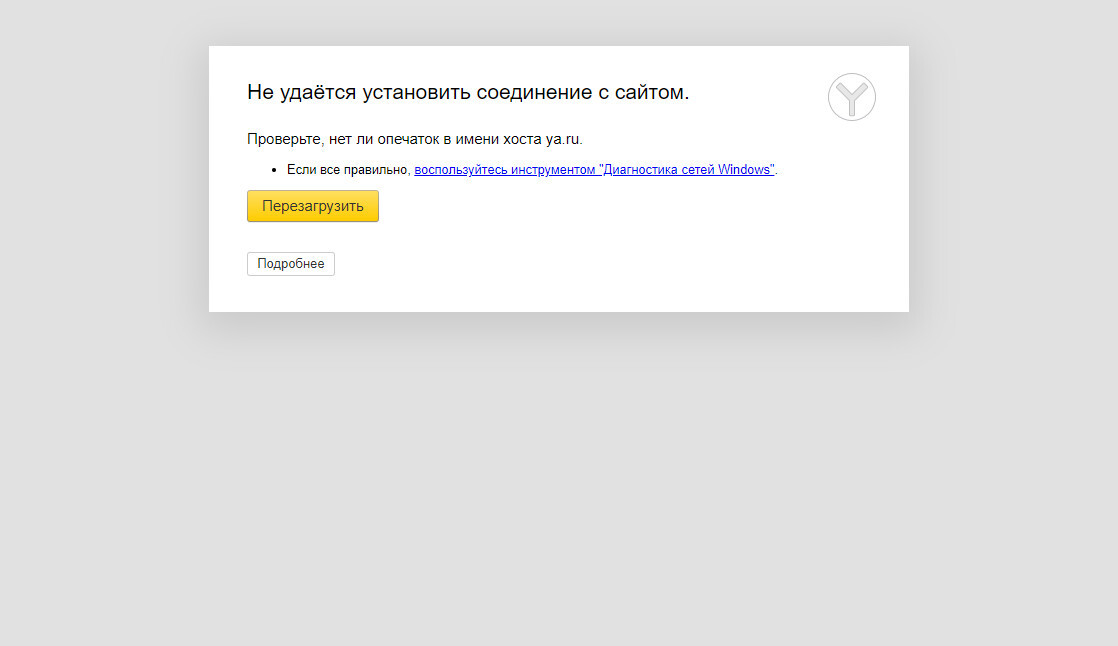This screenshot has height=646, width=1118.
Task: Click gray background right of error card
Action: click(1013, 178)
